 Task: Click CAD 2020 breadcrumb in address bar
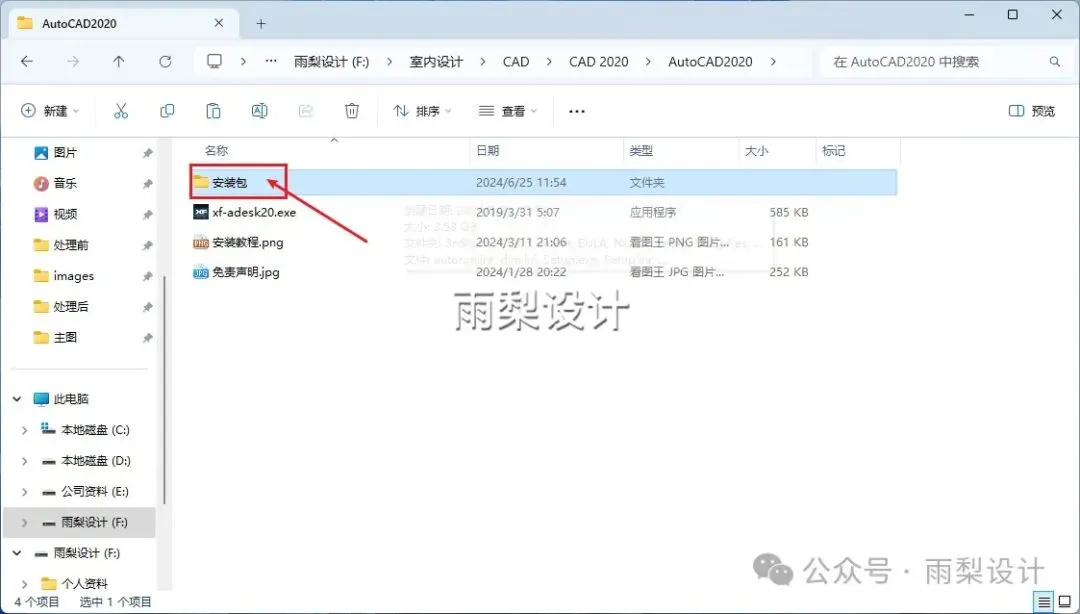(599, 61)
